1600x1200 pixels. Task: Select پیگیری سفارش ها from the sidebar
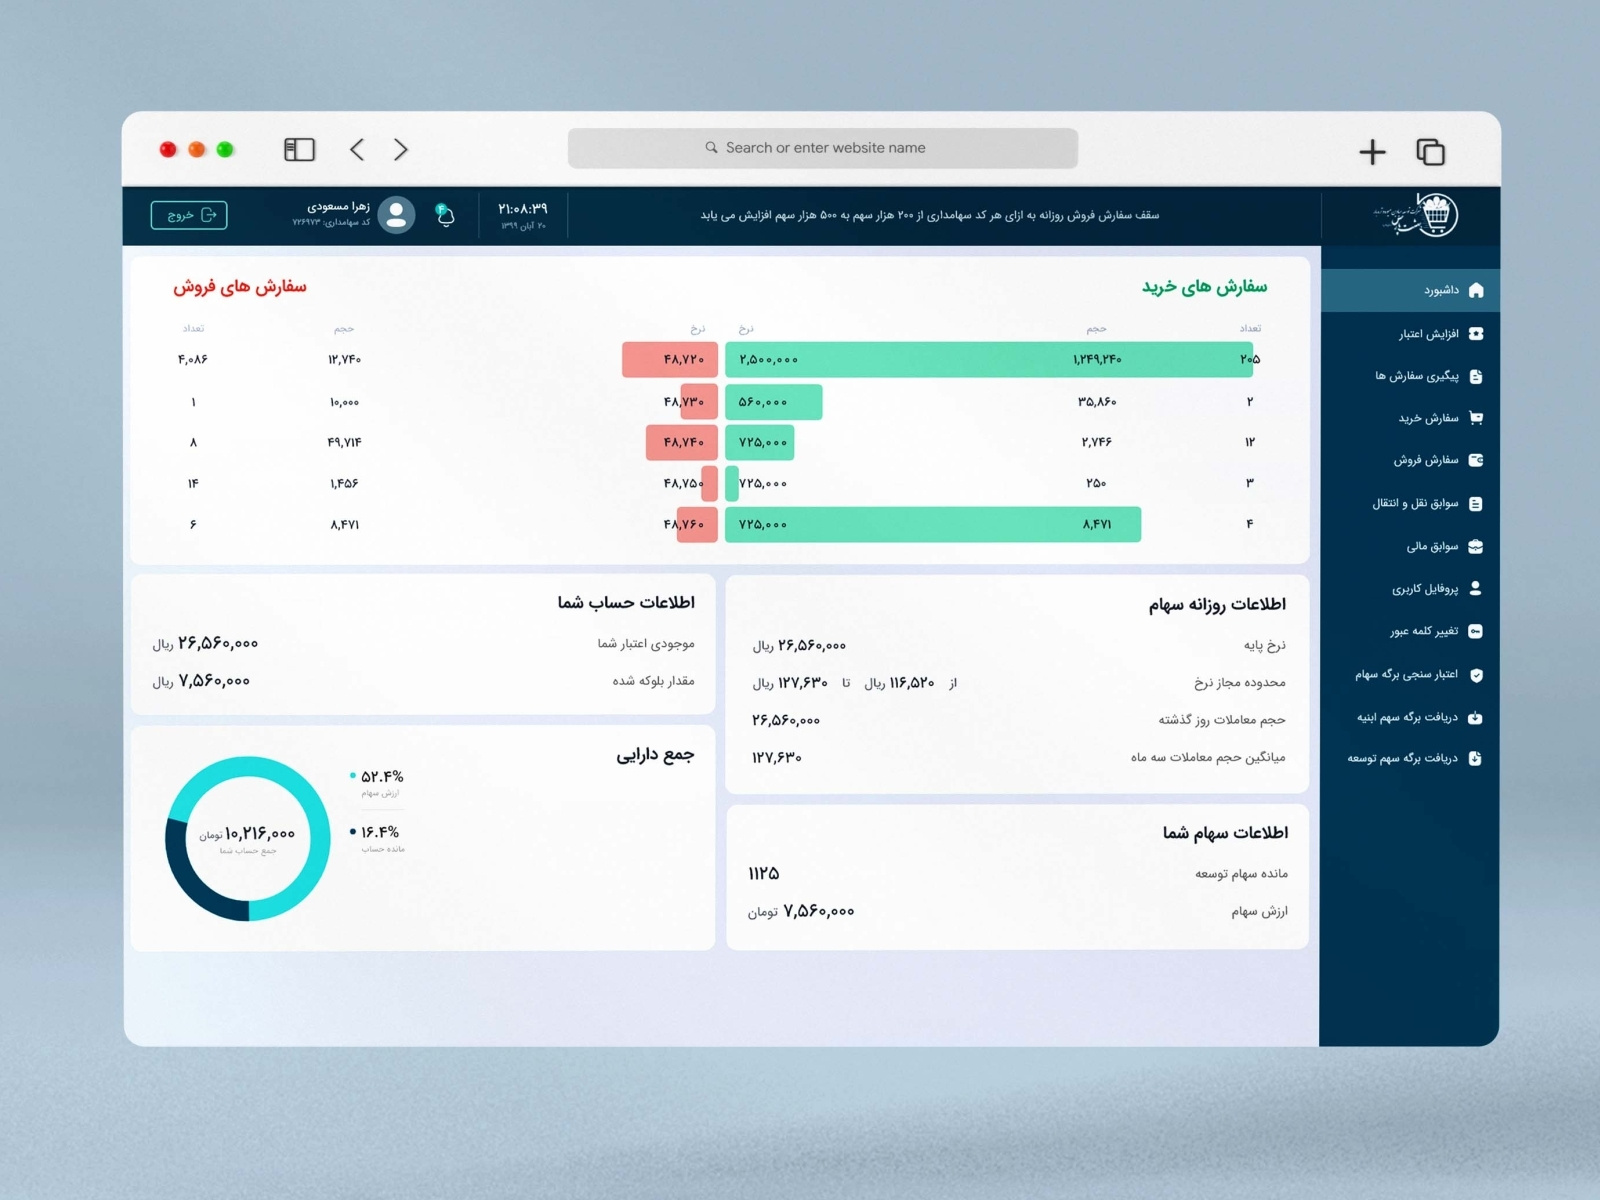[x=1477, y=375]
